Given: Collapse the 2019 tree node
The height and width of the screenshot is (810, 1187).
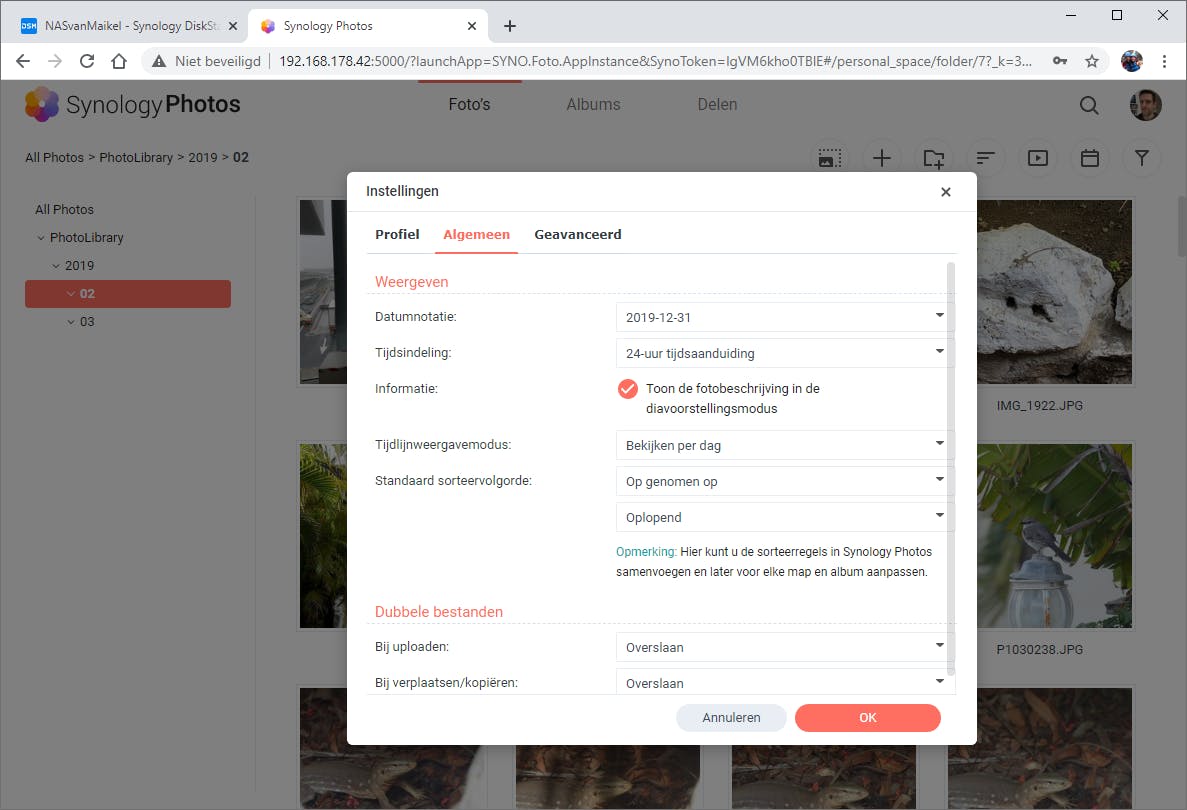Looking at the screenshot, I should tap(56, 266).
